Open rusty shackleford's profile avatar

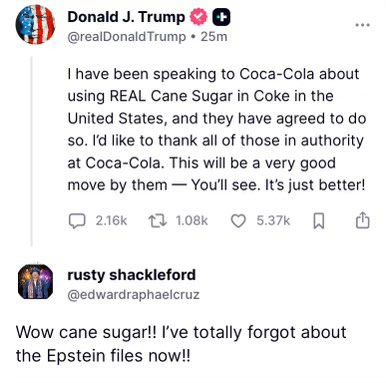(x=35, y=281)
